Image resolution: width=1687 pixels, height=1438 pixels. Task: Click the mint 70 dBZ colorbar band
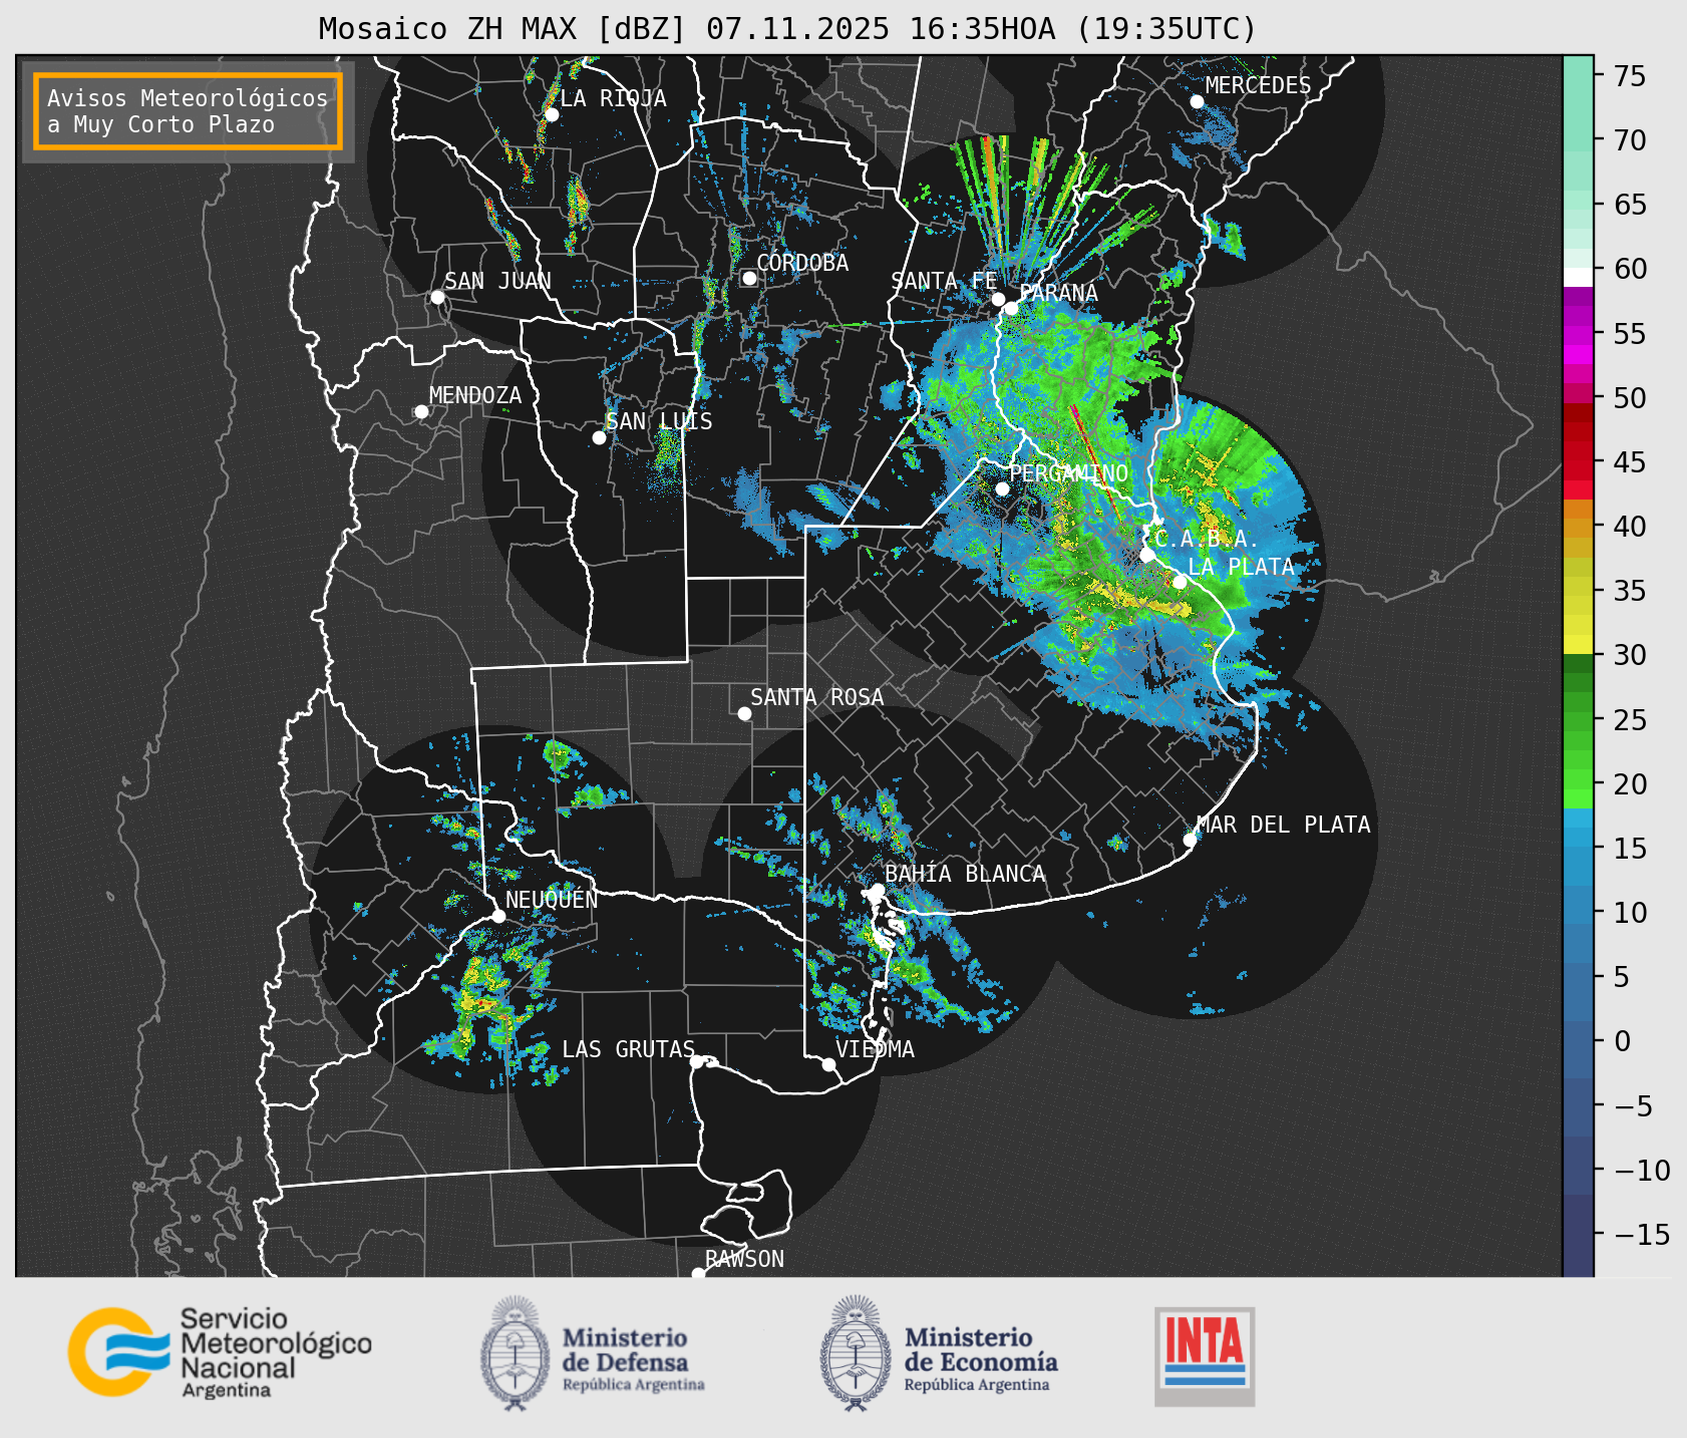click(1578, 140)
